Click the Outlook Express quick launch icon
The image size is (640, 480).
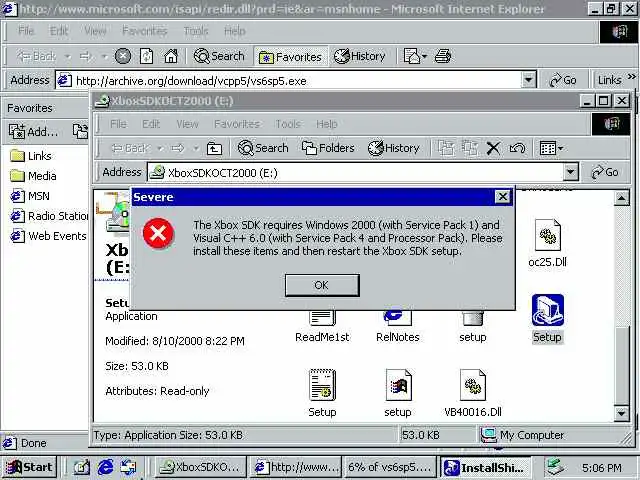128,467
